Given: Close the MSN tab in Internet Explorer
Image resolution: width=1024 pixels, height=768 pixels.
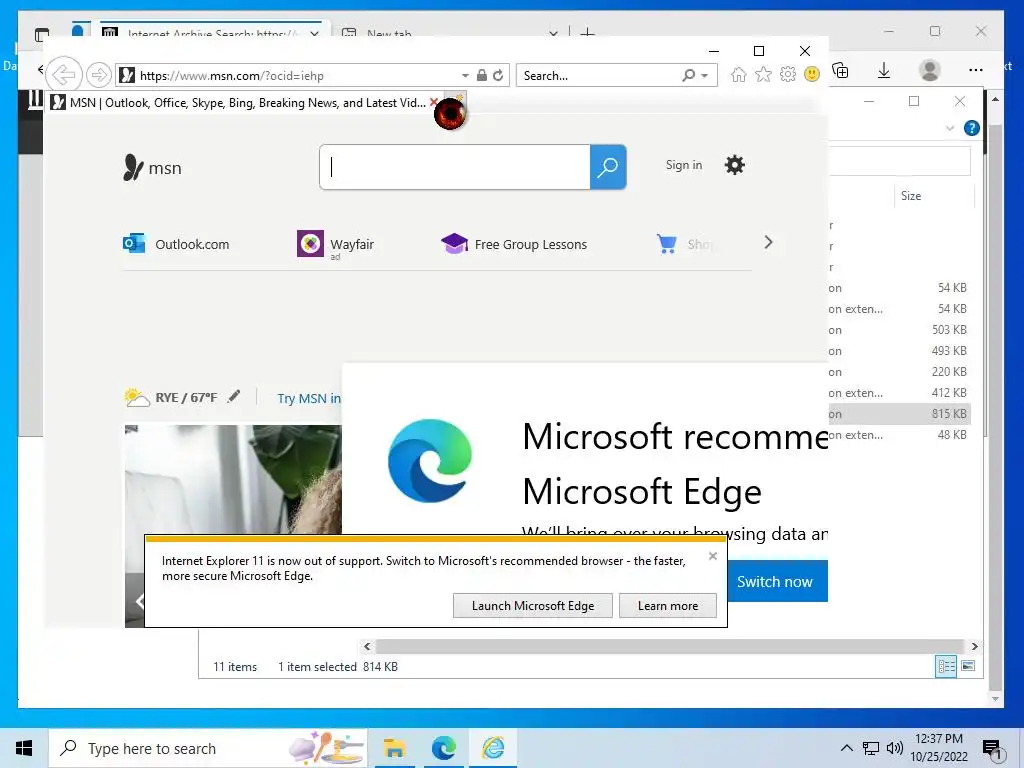Looking at the screenshot, I should 433,103.
